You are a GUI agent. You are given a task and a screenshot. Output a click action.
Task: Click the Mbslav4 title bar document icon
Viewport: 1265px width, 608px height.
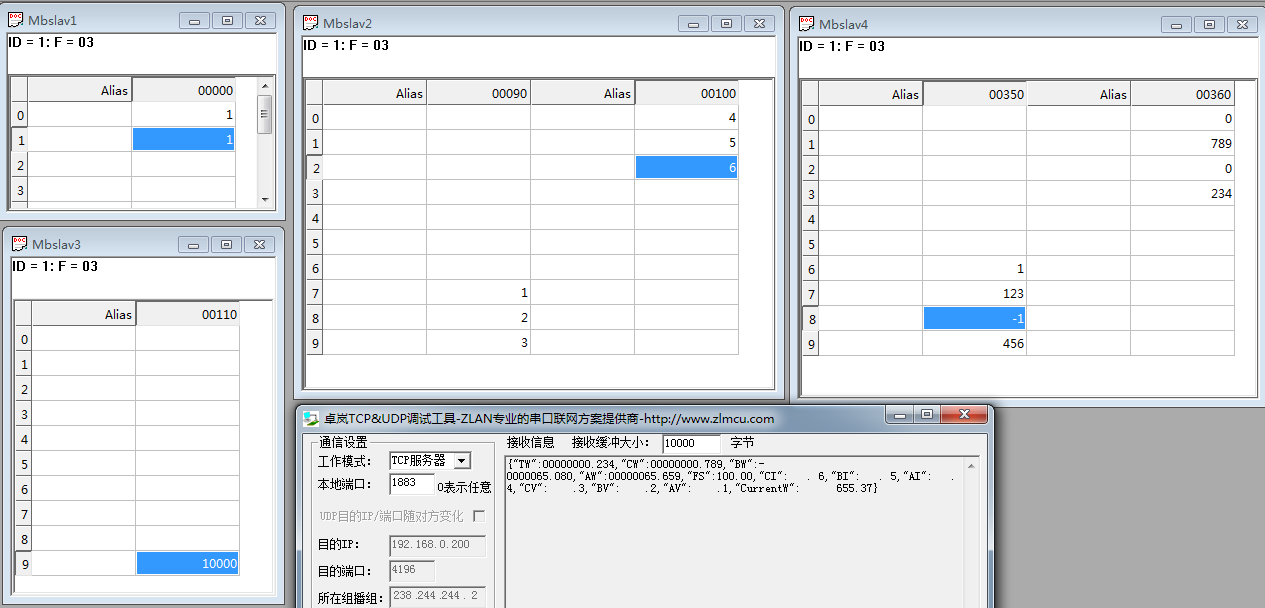pos(806,24)
